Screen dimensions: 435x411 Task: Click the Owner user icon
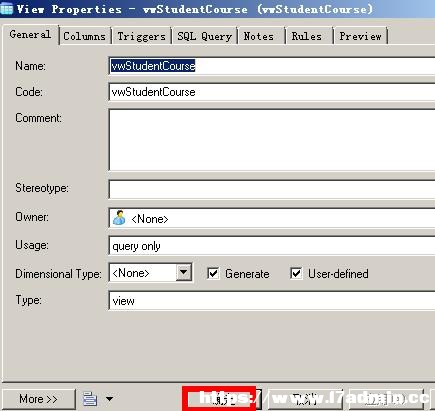click(x=119, y=218)
